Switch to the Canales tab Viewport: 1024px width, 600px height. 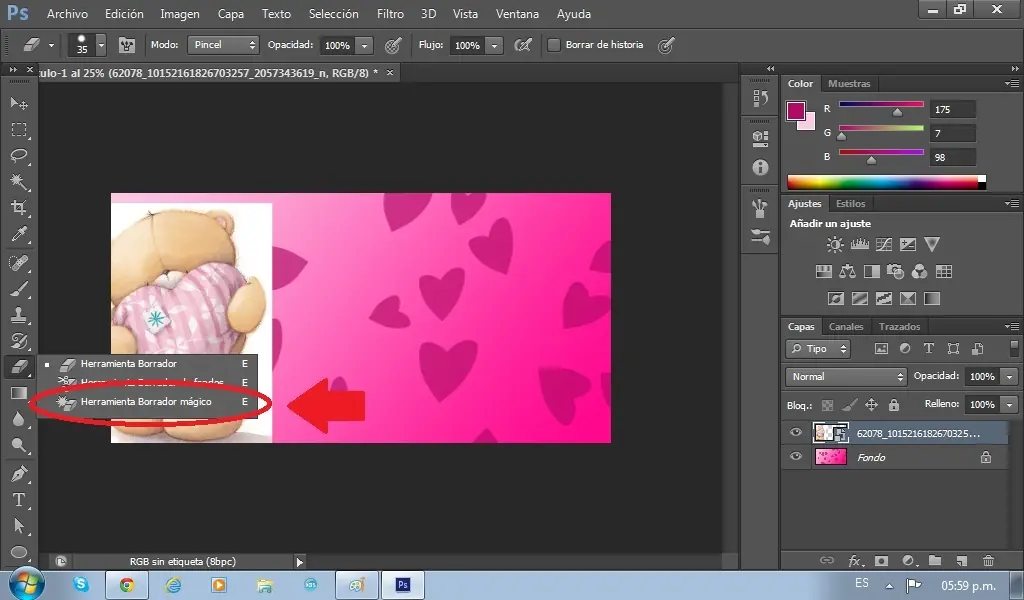(x=846, y=326)
